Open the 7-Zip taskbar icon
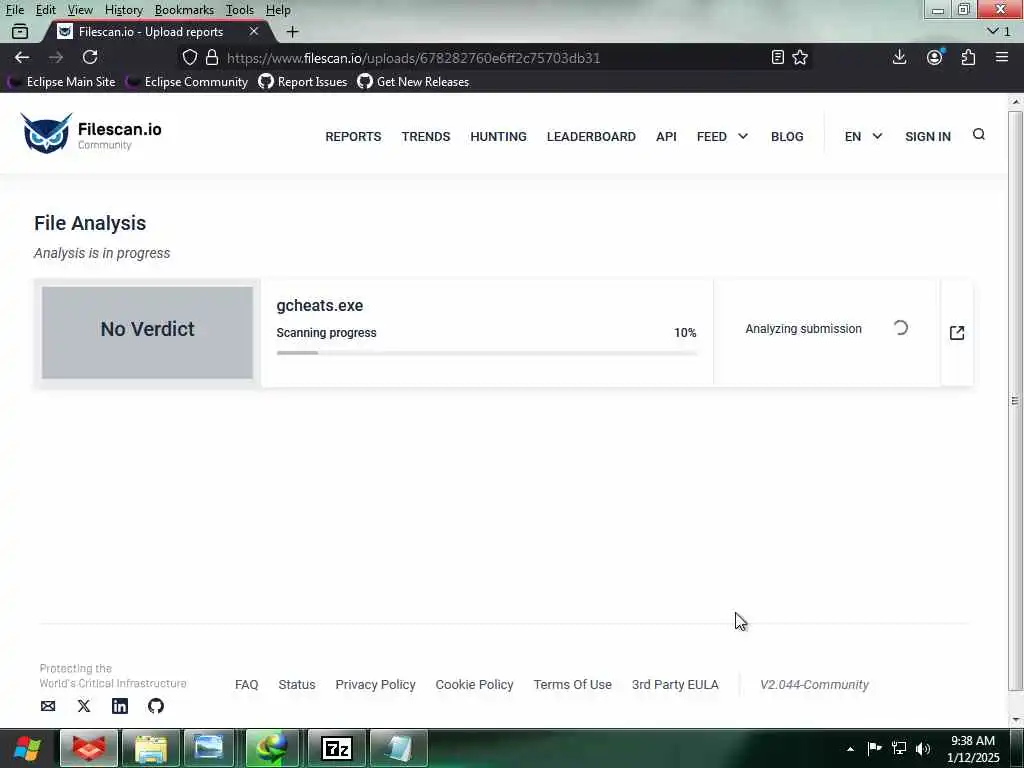 pyautogui.click(x=337, y=748)
